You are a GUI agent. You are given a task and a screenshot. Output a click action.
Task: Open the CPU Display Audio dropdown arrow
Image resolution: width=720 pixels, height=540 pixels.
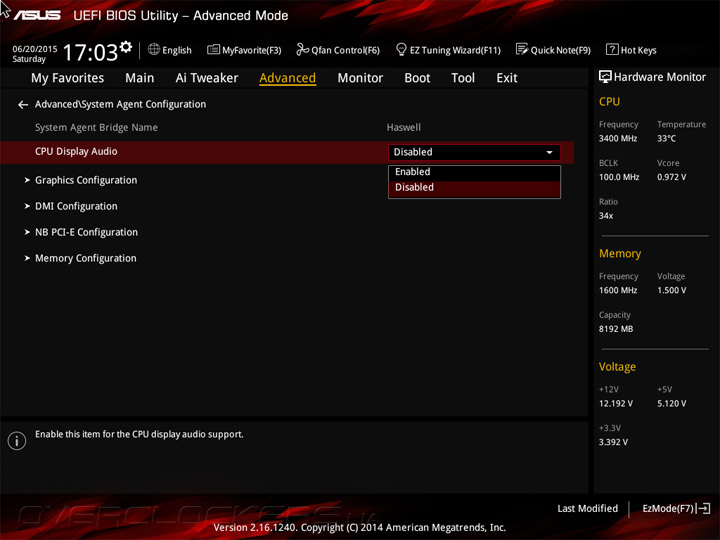(x=549, y=152)
